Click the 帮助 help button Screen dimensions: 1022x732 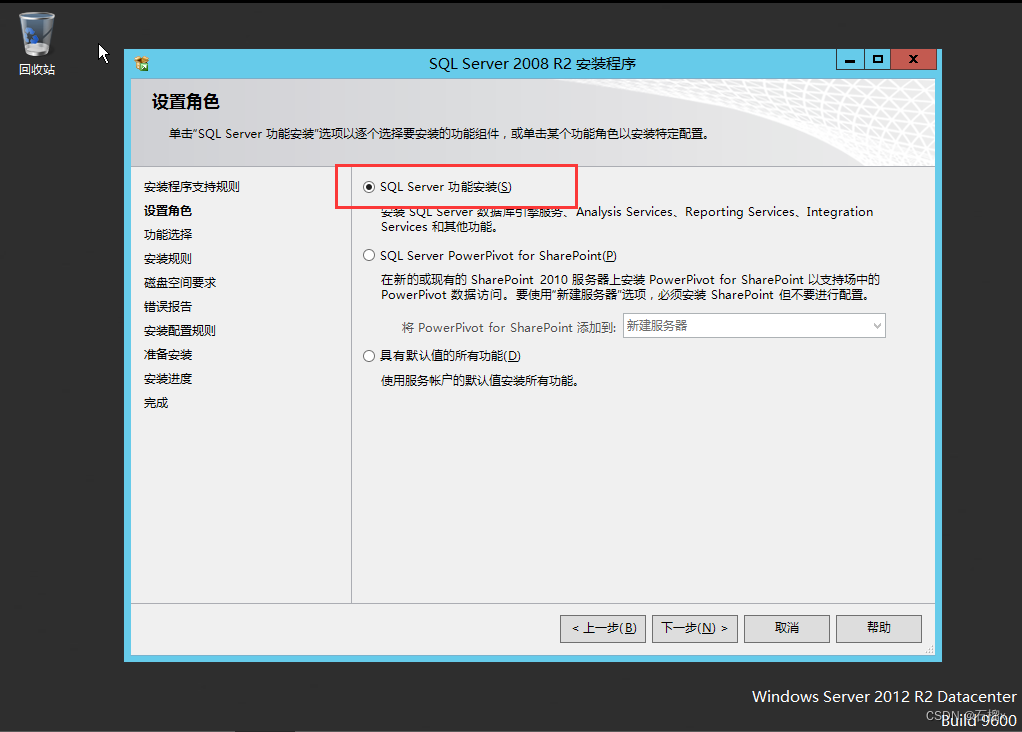point(879,628)
